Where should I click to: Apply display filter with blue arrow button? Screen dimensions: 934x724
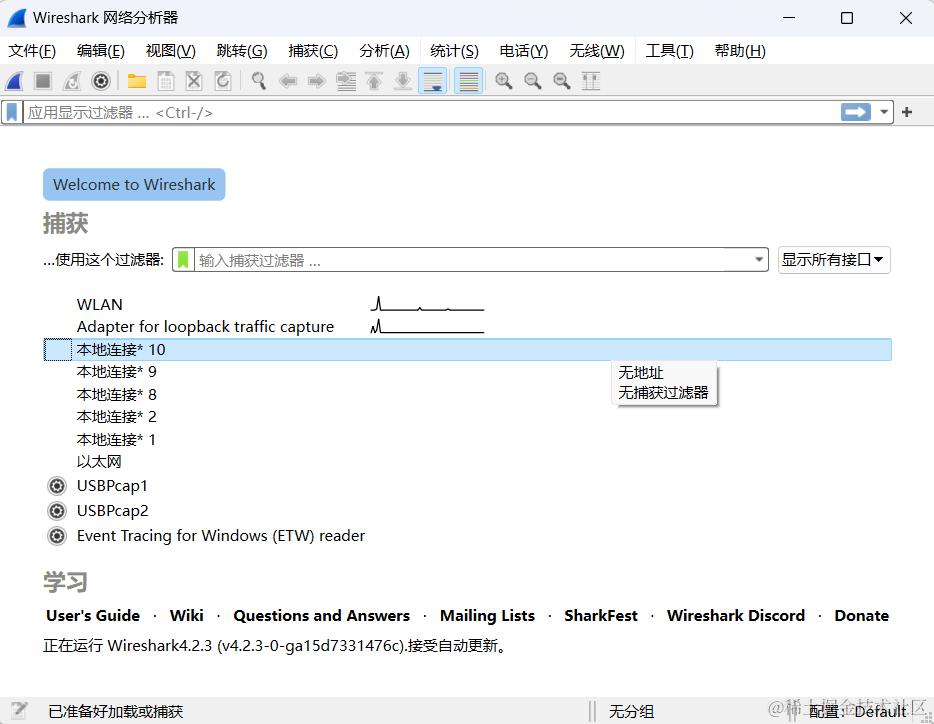point(856,112)
